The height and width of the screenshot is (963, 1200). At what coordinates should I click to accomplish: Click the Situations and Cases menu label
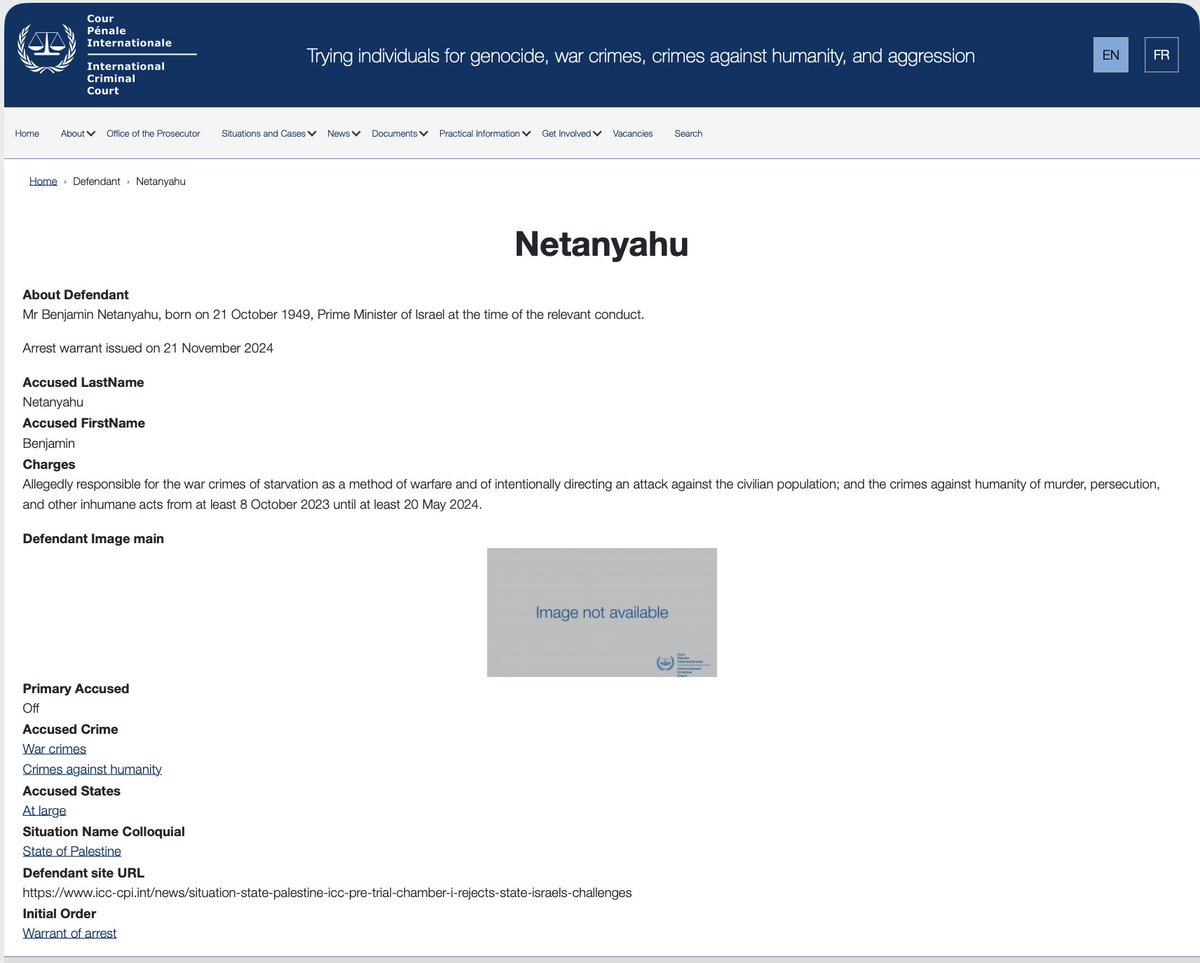coord(264,133)
